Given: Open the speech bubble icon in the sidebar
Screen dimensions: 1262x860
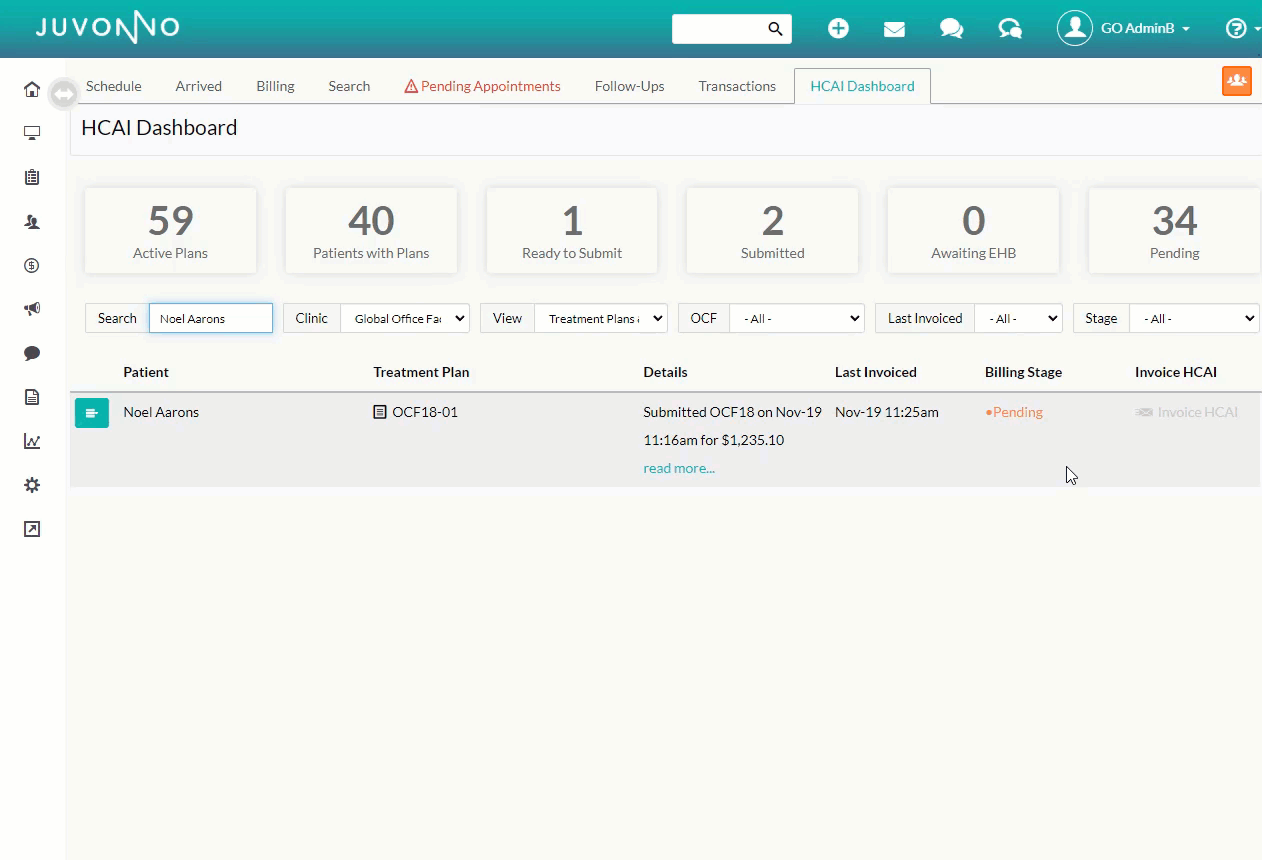Looking at the screenshot, I should tap(32, 353).
